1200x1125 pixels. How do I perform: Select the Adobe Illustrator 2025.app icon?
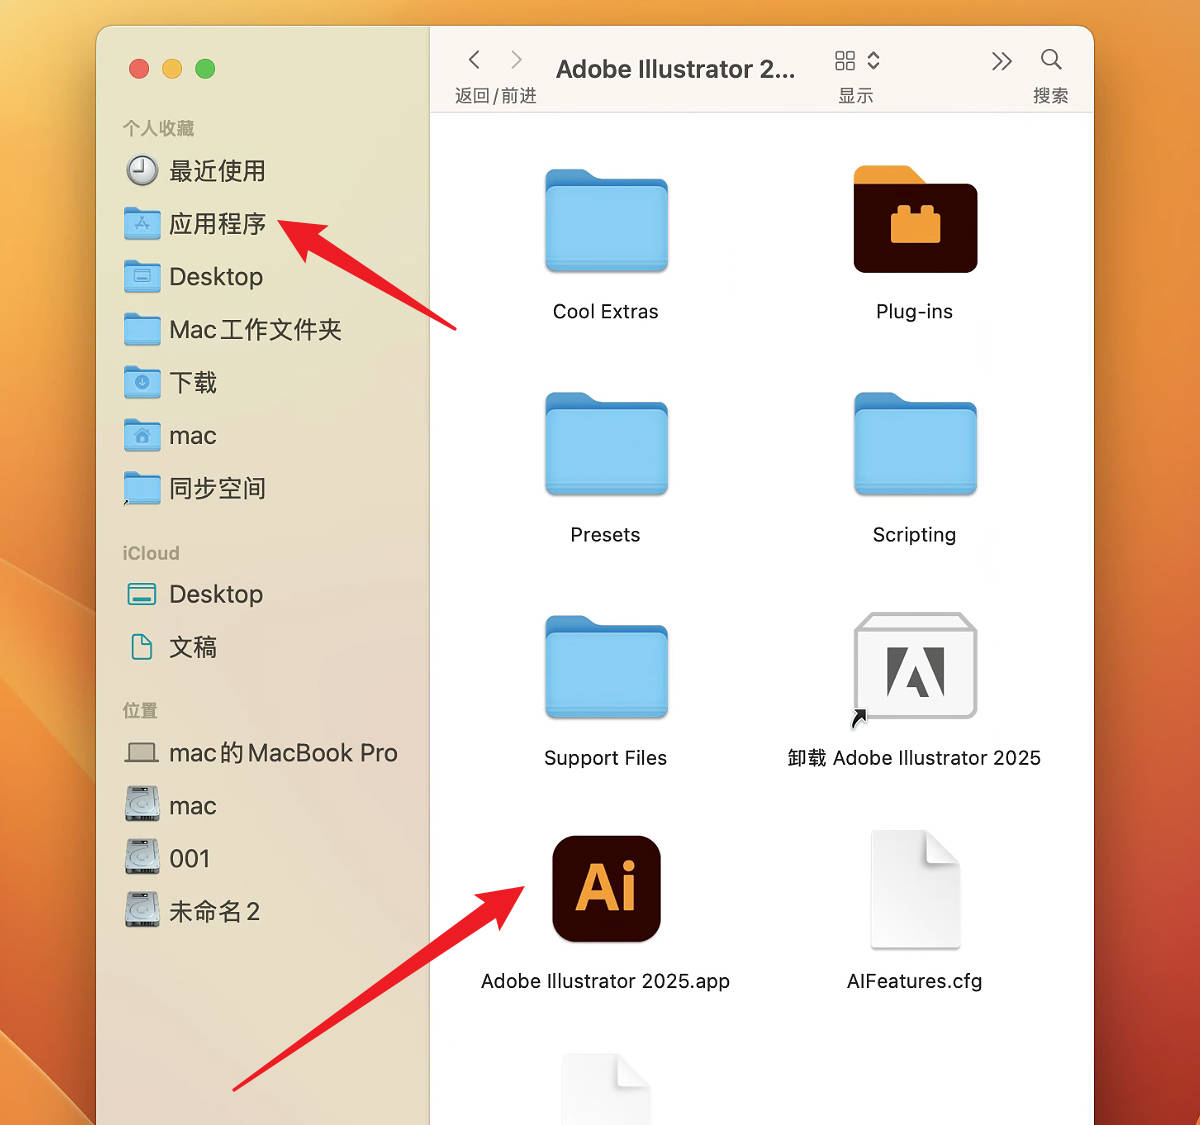pos(606,889)
